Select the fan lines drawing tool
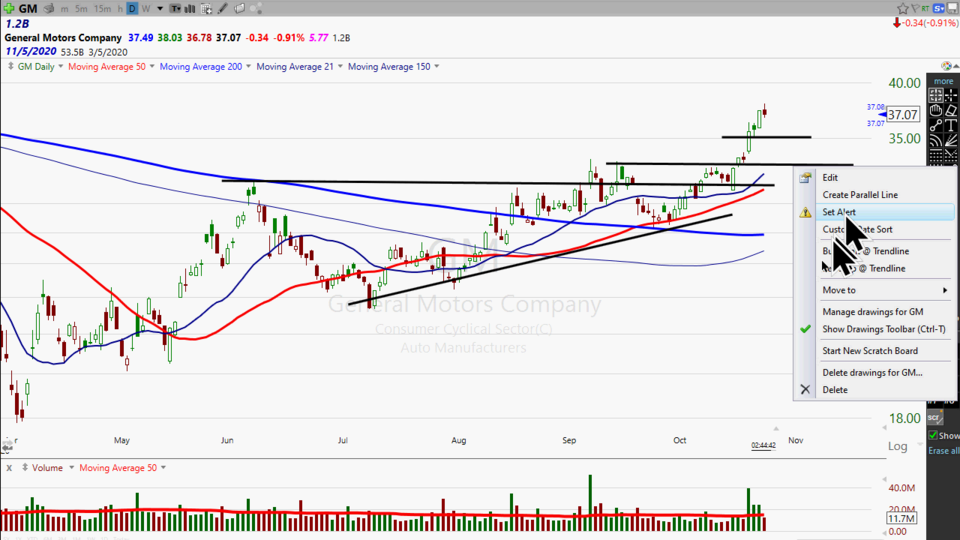960x540 pixels. [951, 141]
